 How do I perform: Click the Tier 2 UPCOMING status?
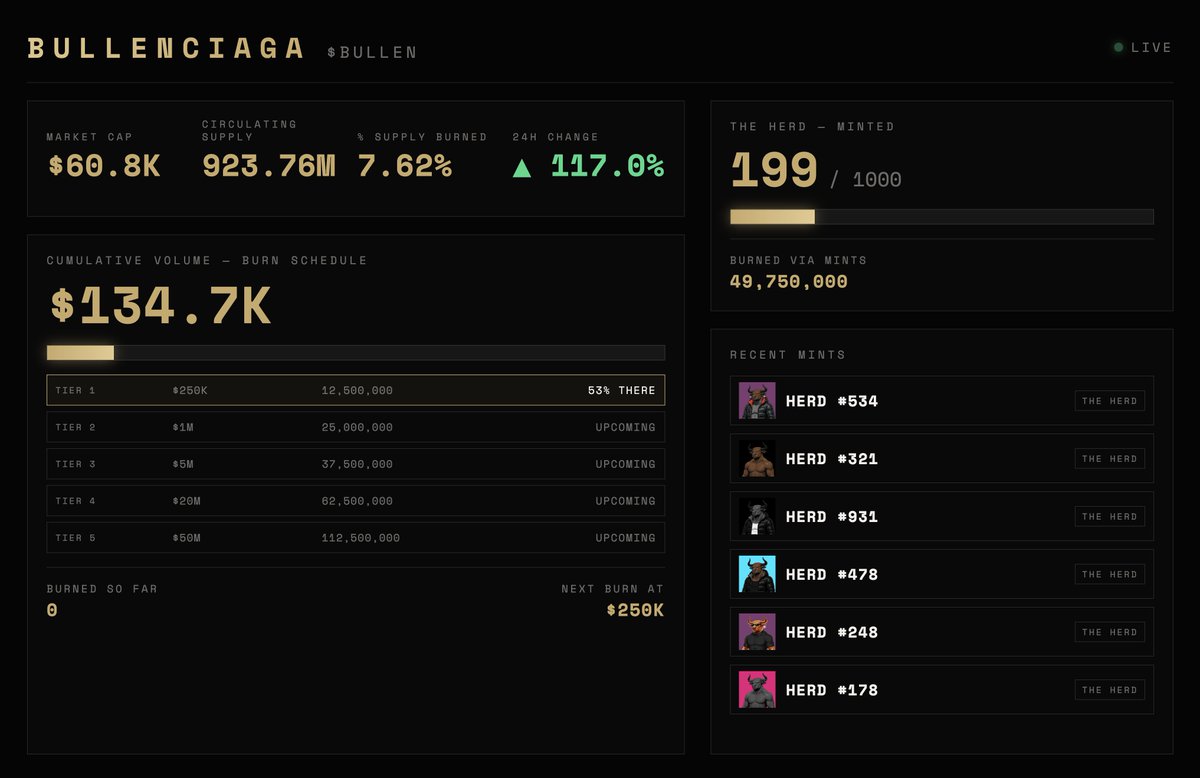tap(626, 427)
